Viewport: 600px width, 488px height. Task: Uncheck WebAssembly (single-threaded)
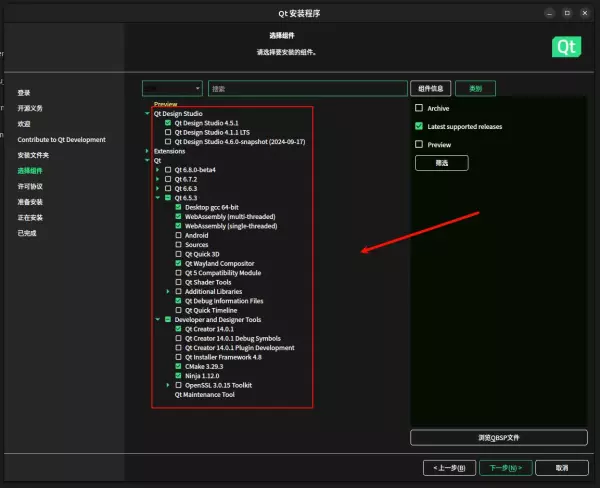[178, 226]
